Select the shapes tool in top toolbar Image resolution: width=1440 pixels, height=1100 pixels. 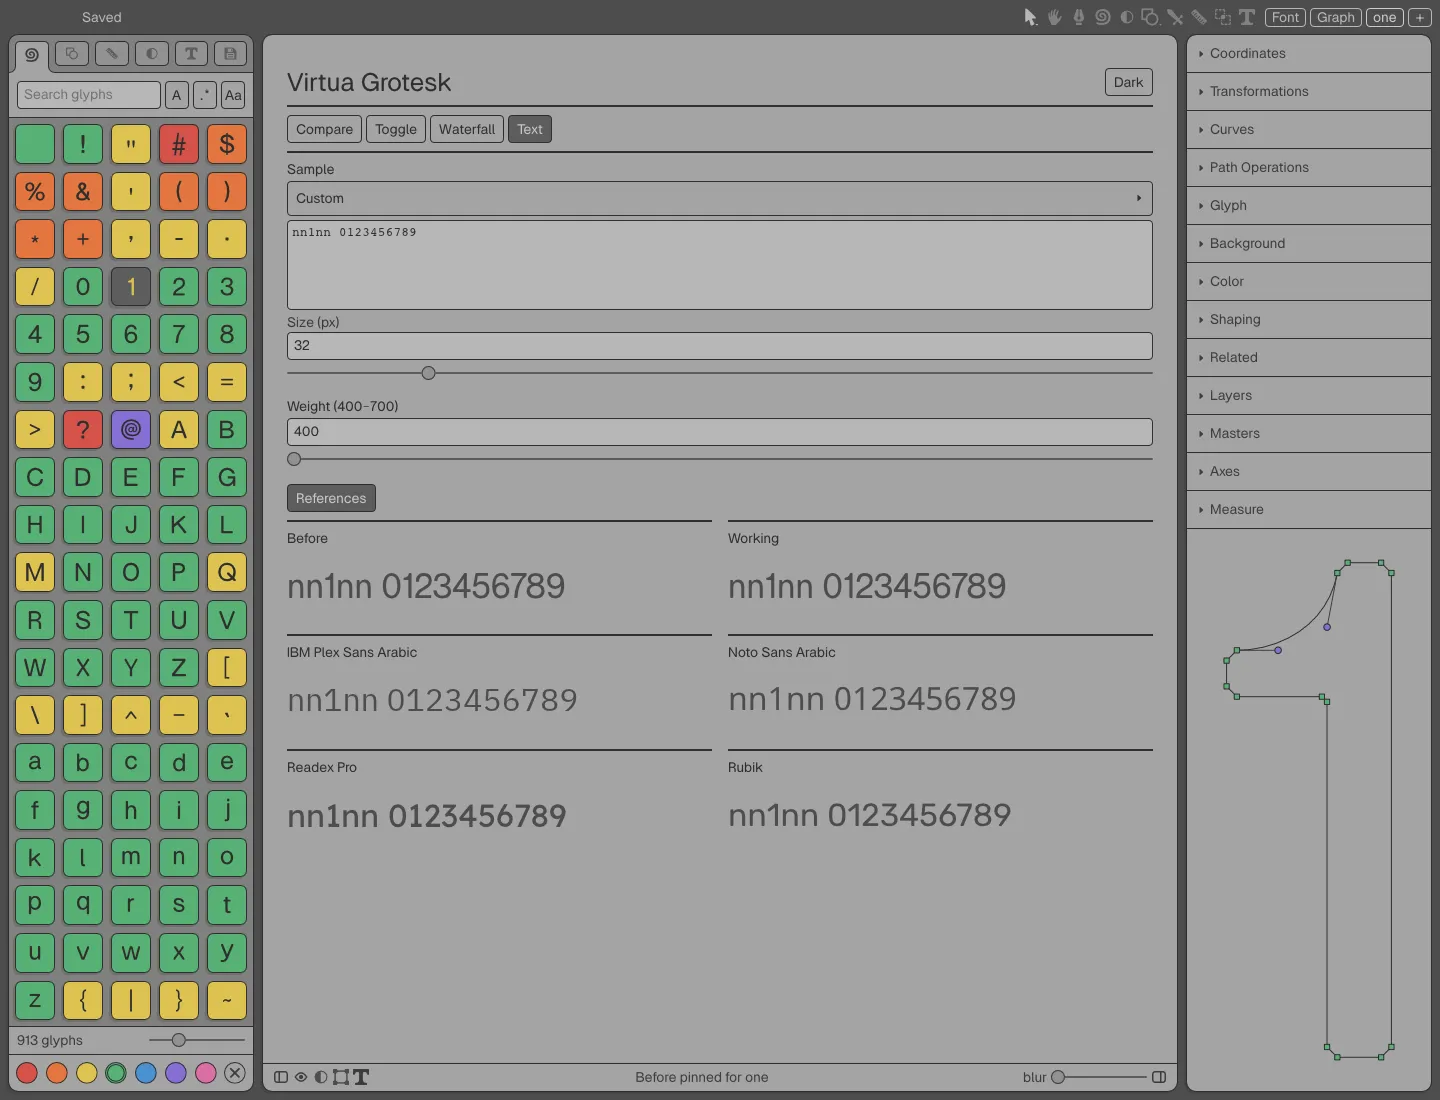pyautogui.click(x=1151, y=17)
